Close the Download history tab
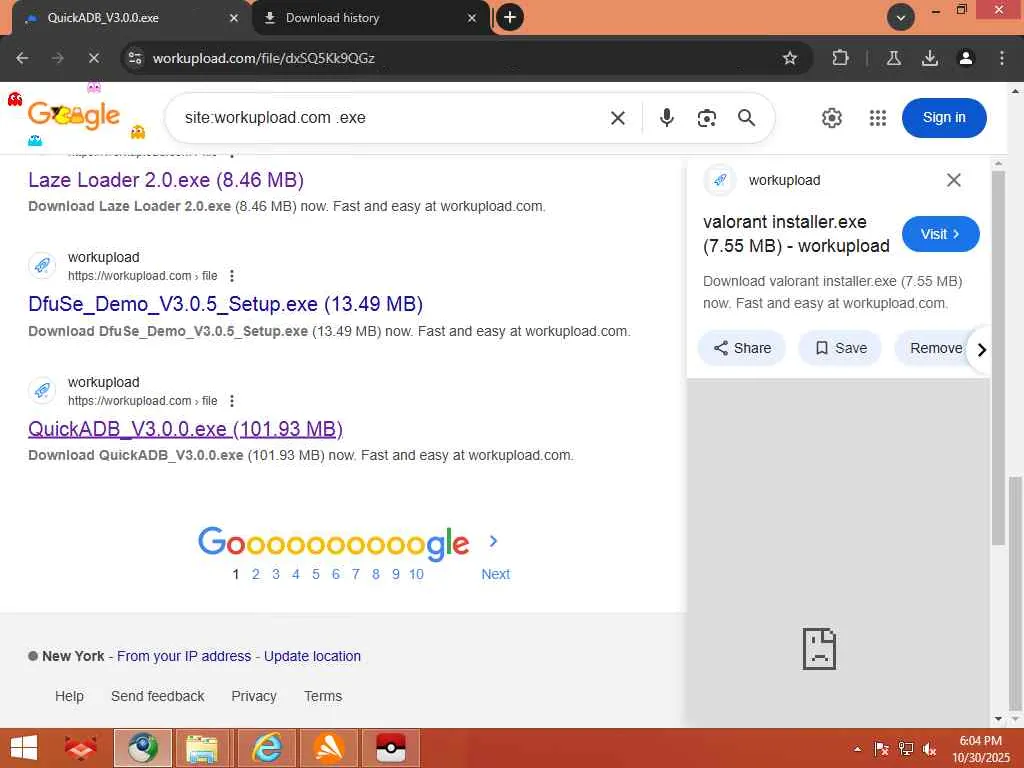The height and width of the screenshot is (768, 1024). 472,18
